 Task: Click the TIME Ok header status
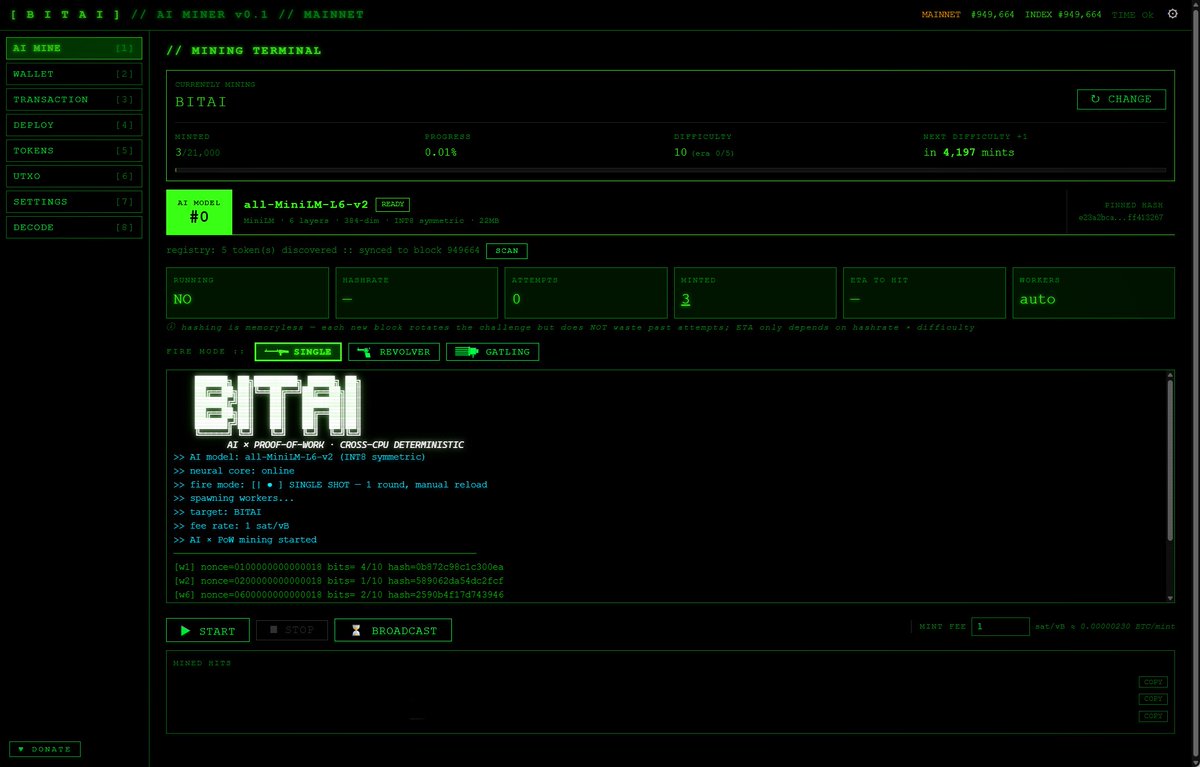pos(1132,15)
